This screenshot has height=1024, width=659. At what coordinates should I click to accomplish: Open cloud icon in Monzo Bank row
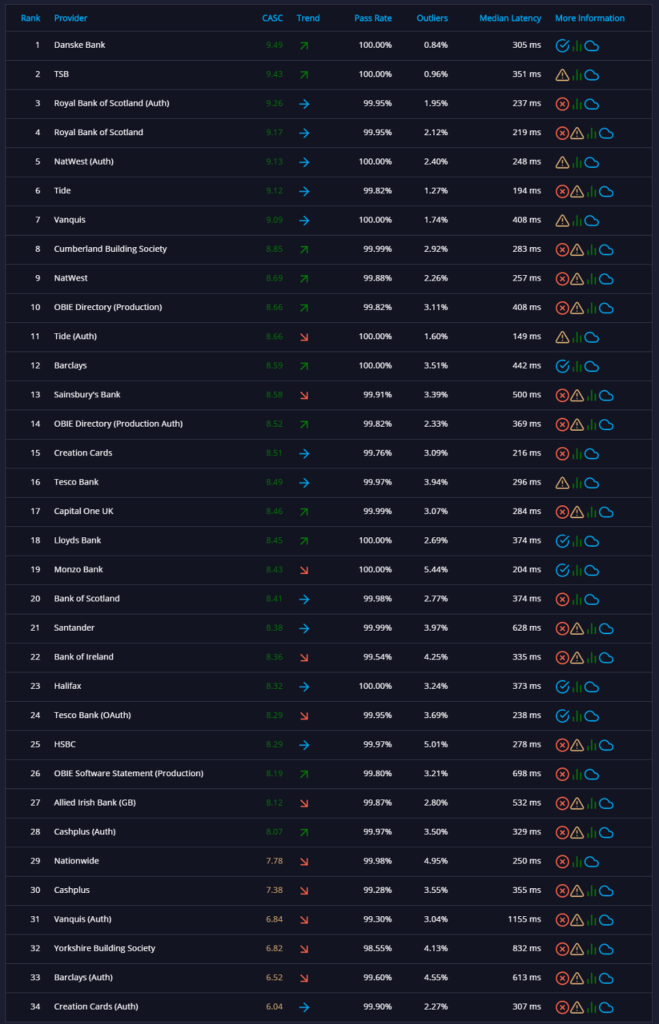592,570
